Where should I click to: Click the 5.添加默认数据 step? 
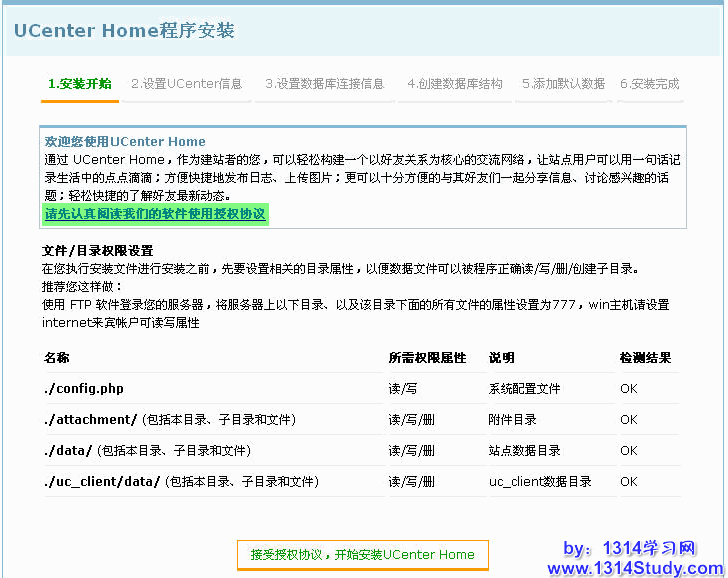click(563, 84)
